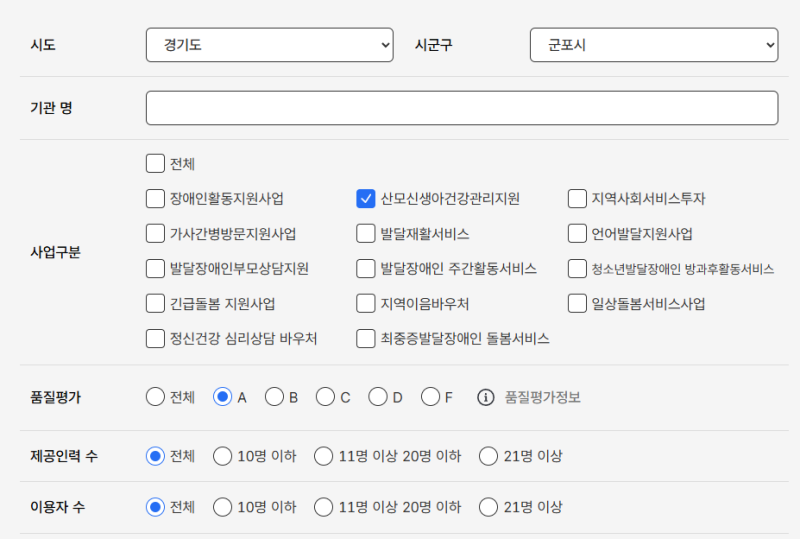This screenshot has height=539, width=800.
Task: Check the 지역사회서비스투자 checkbox
Action: (x=577, y=199)
